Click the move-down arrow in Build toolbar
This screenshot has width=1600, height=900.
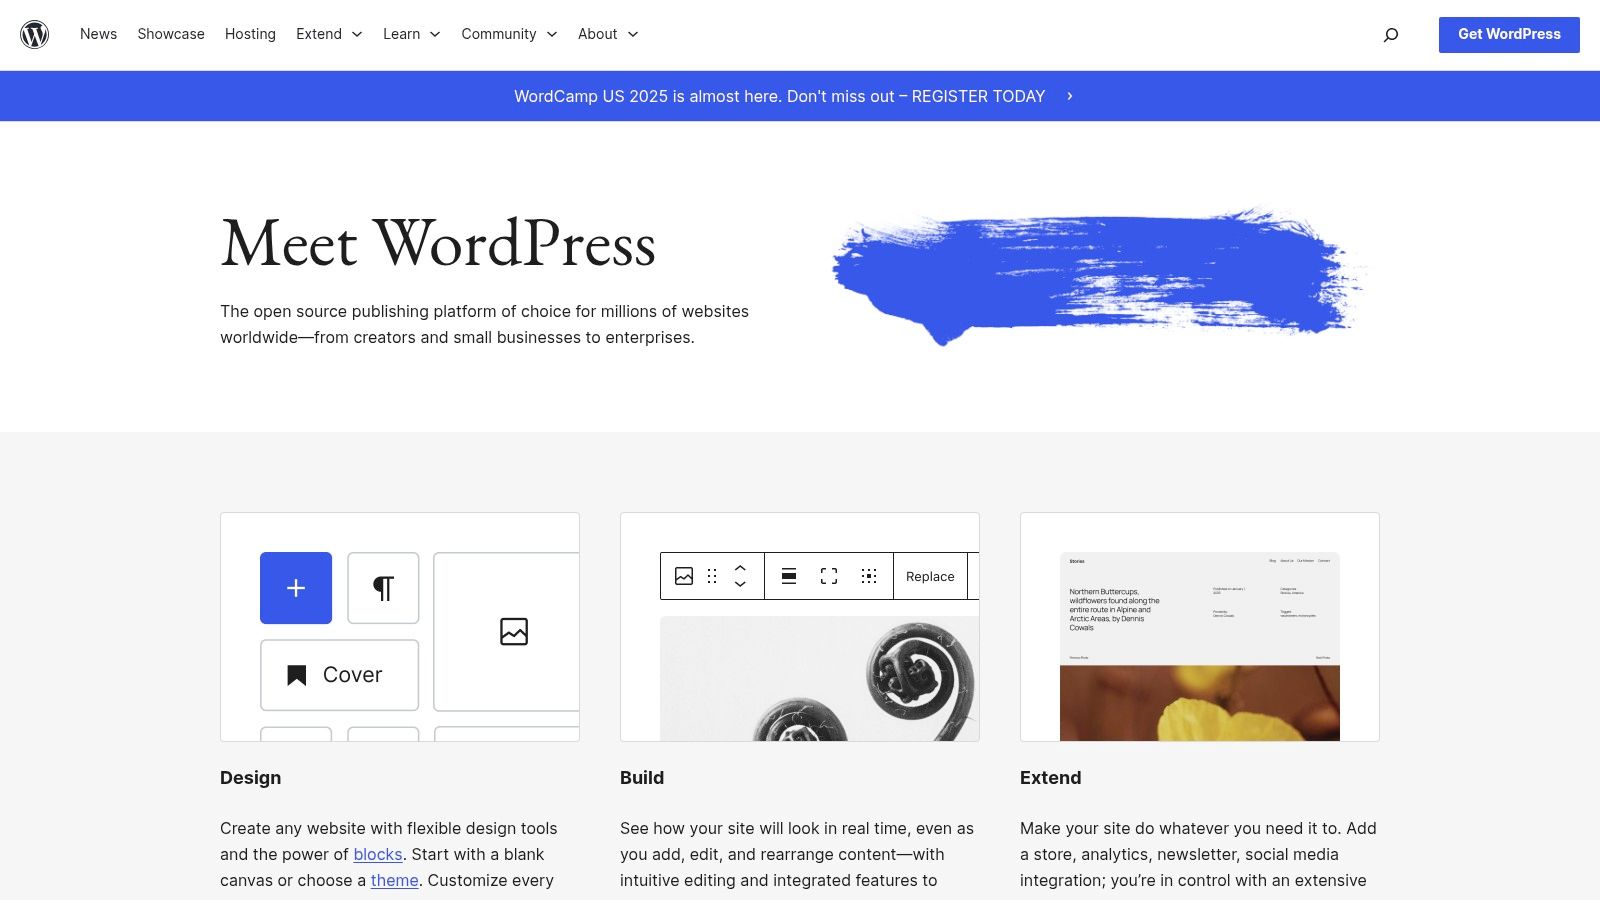tap(740, 584)
